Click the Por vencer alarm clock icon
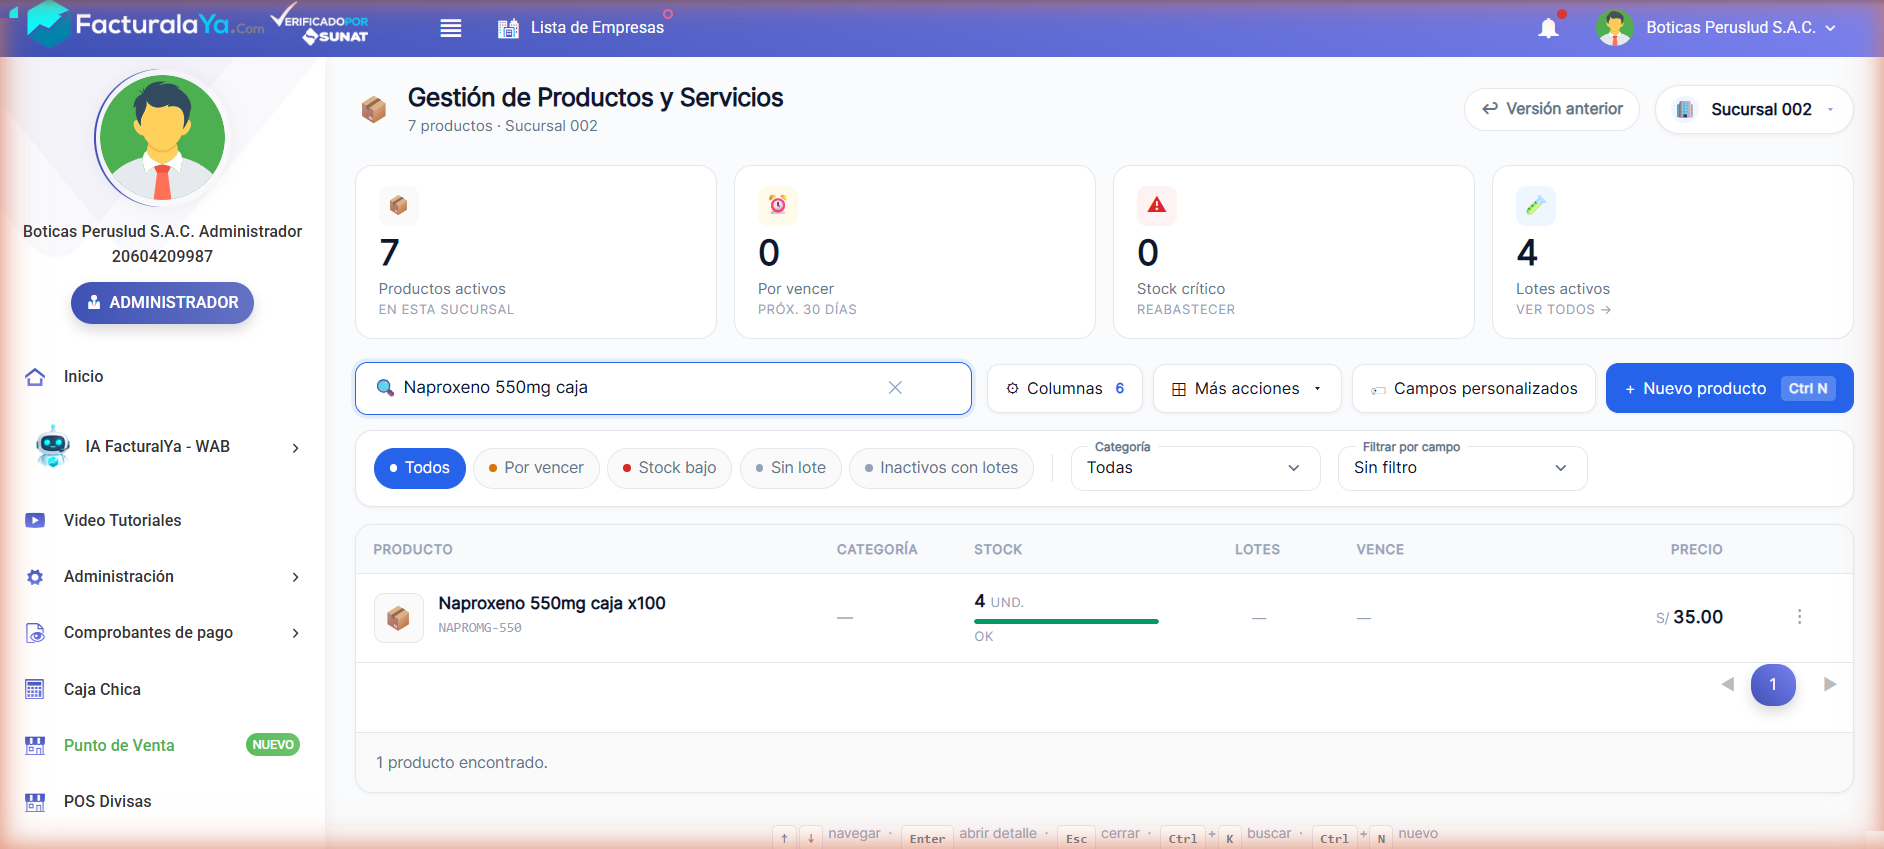Viewport: 1884px width, 849px height. [x=778, y=205]
